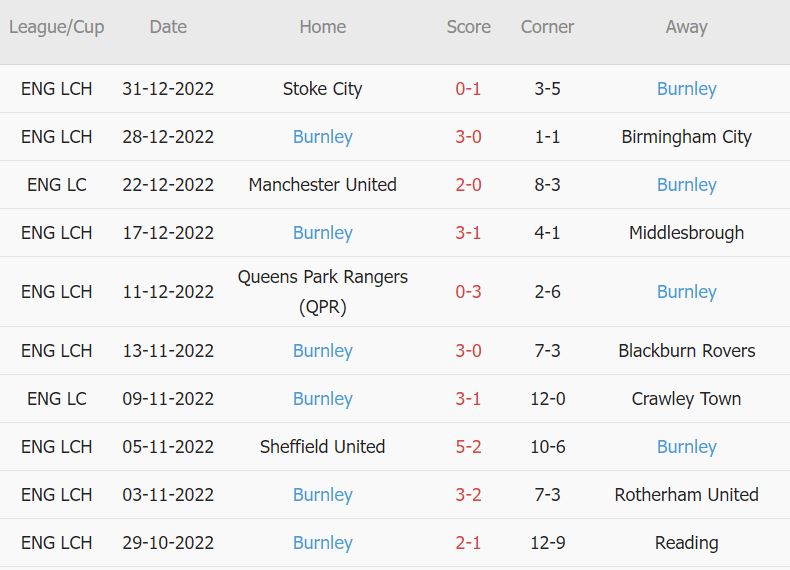The image size is (790, 570).
Task: Select Burnley link in Middlesbrough match row
Action: point(322,233)
